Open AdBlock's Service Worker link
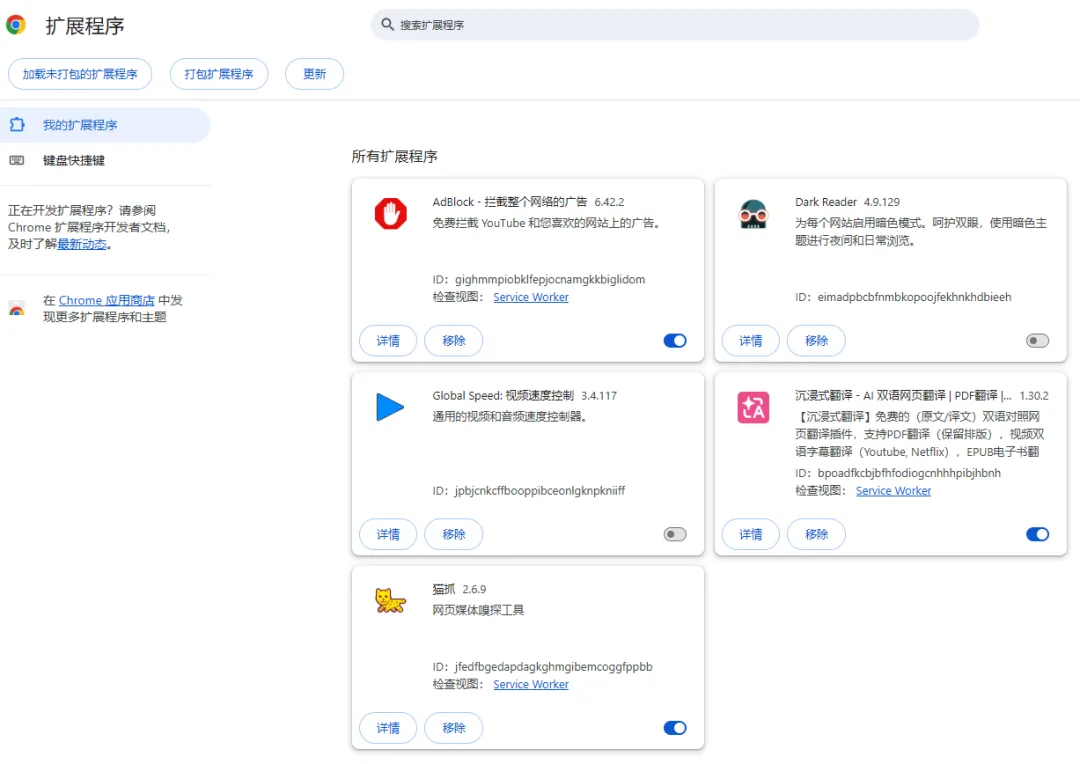 531,297
